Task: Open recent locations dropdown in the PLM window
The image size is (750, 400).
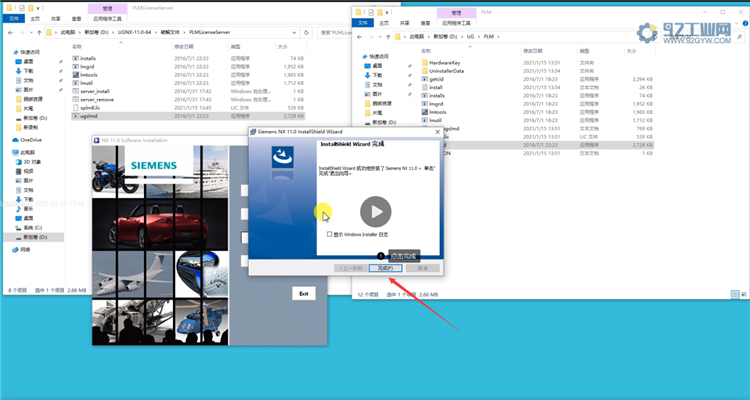Action: click(380, 37)
